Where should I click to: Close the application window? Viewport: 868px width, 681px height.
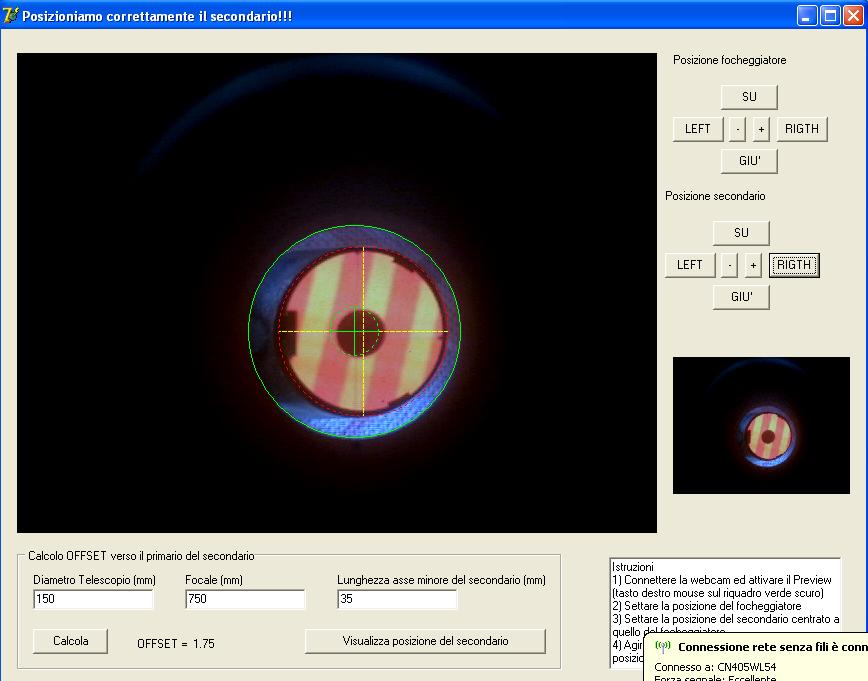pyautogui.click(x=853, y=16)
